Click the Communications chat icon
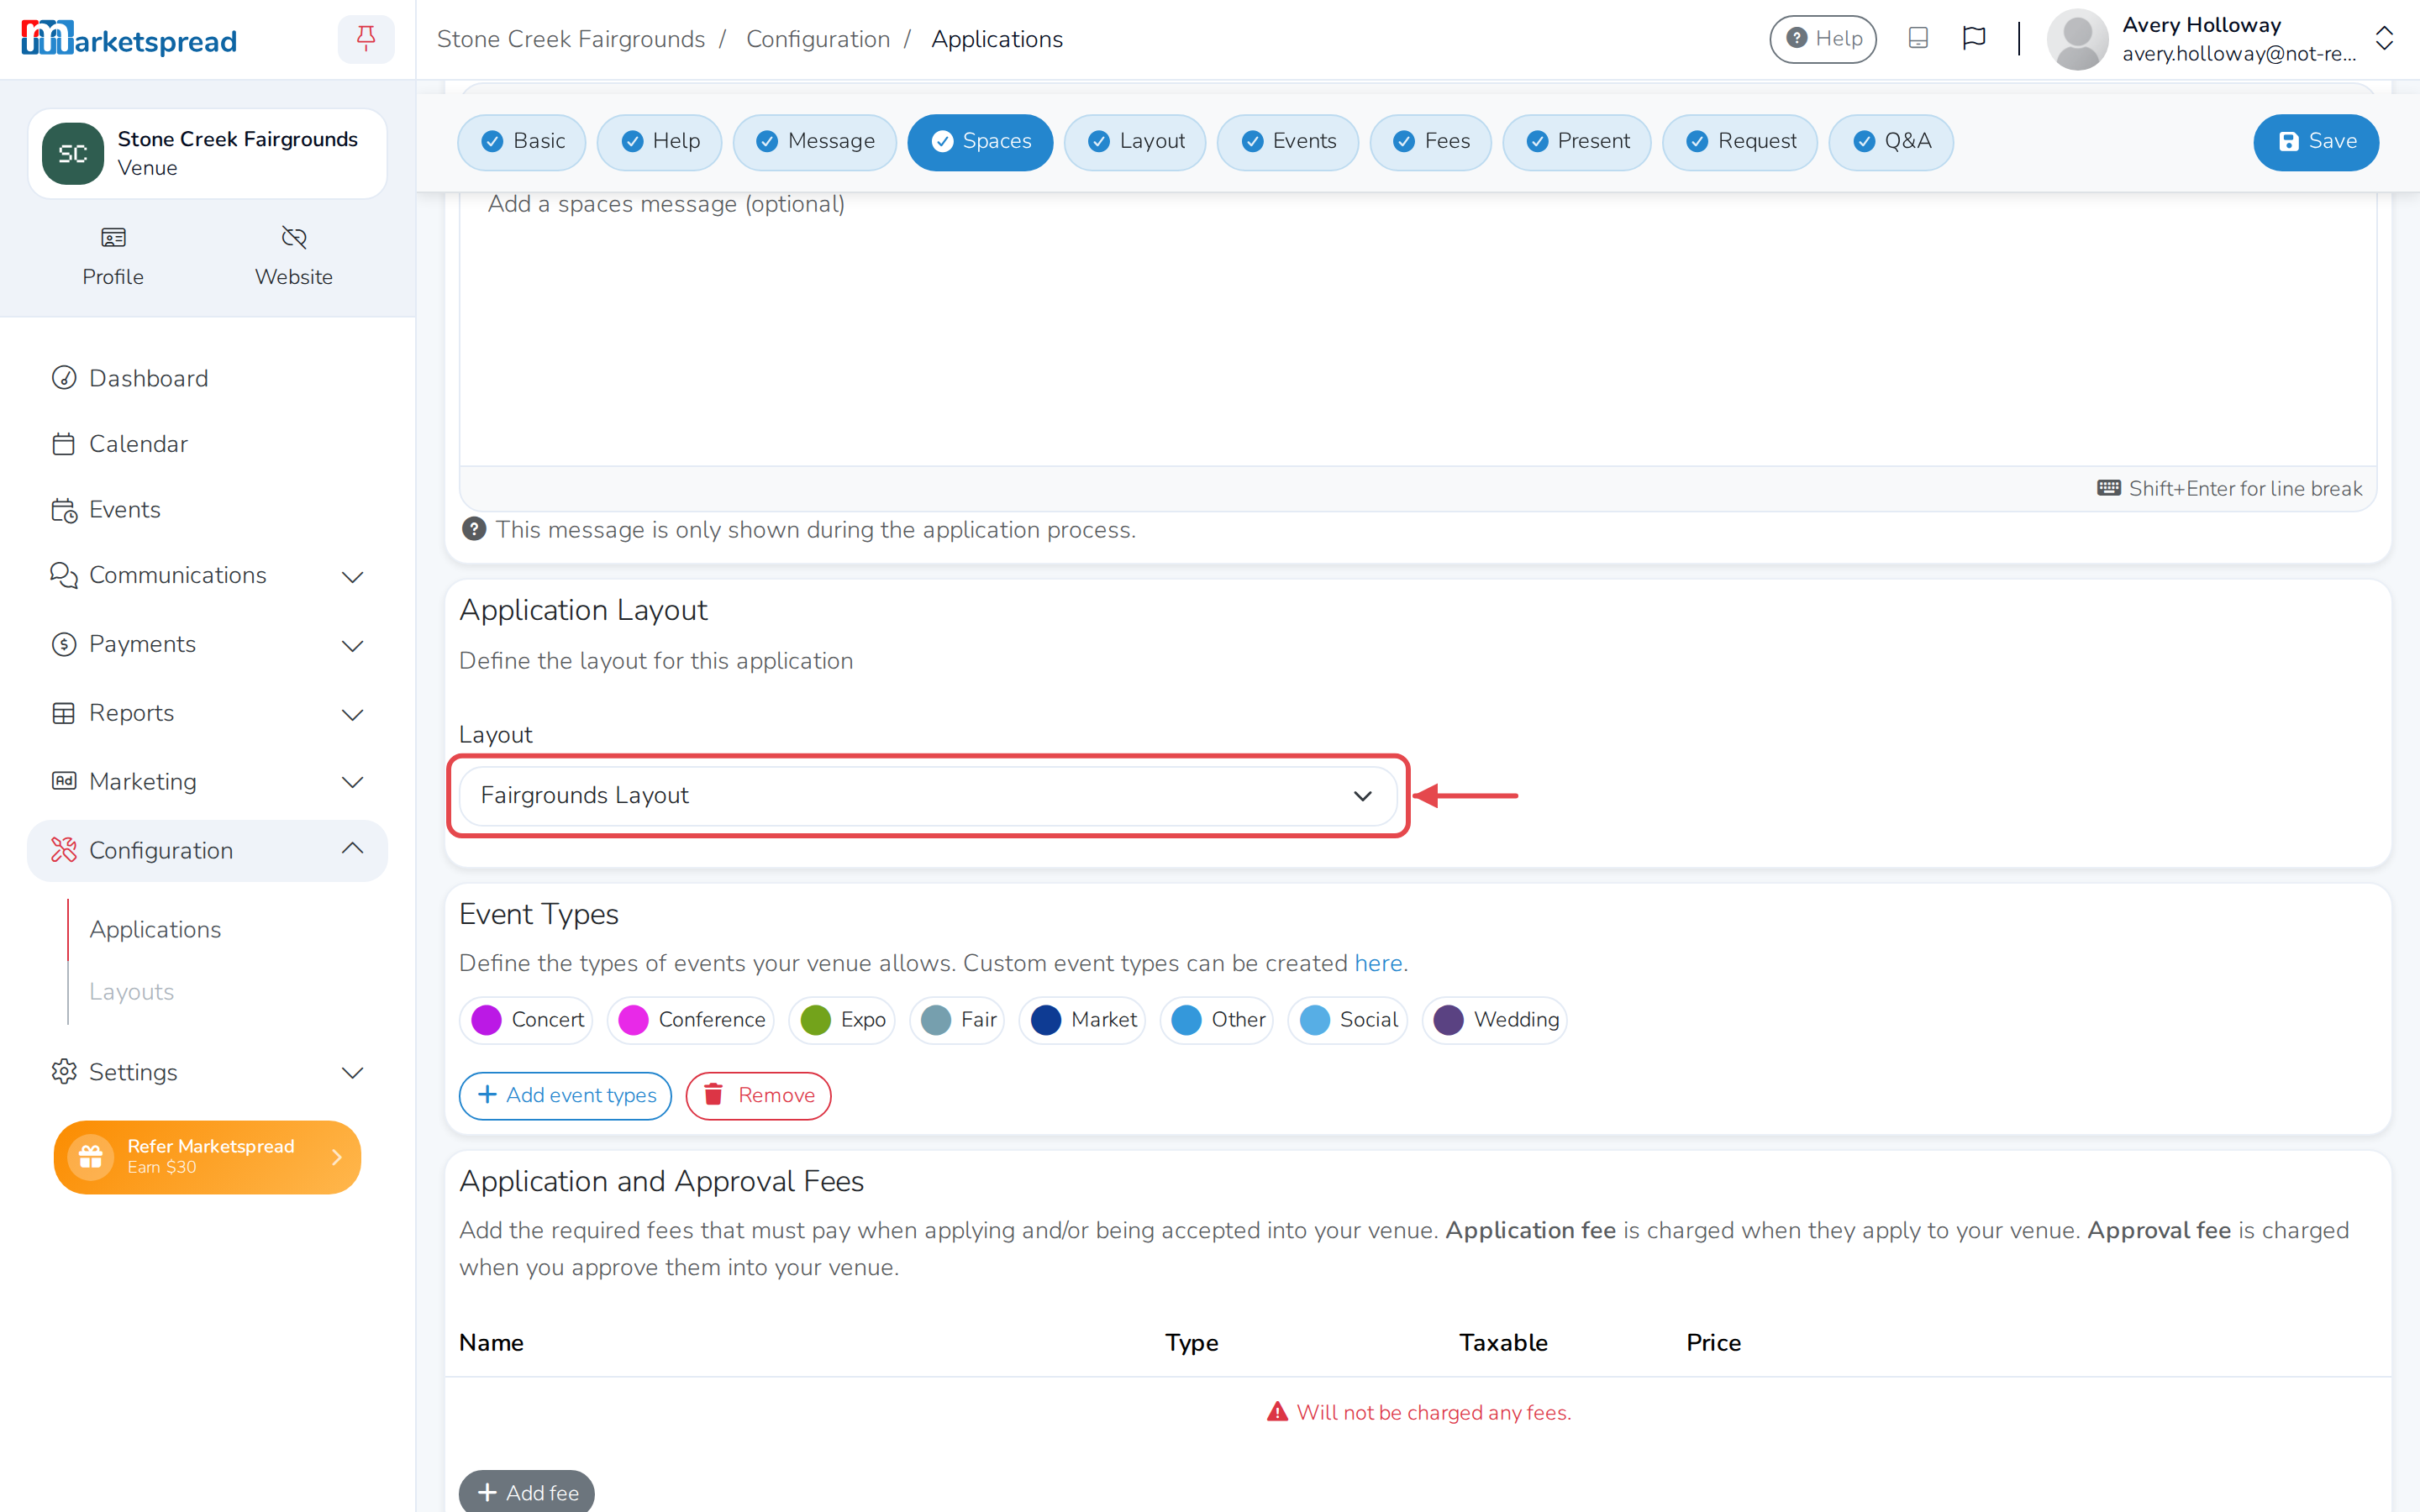The height and width of the screenshot is (1512, 2420). point(64,575)
